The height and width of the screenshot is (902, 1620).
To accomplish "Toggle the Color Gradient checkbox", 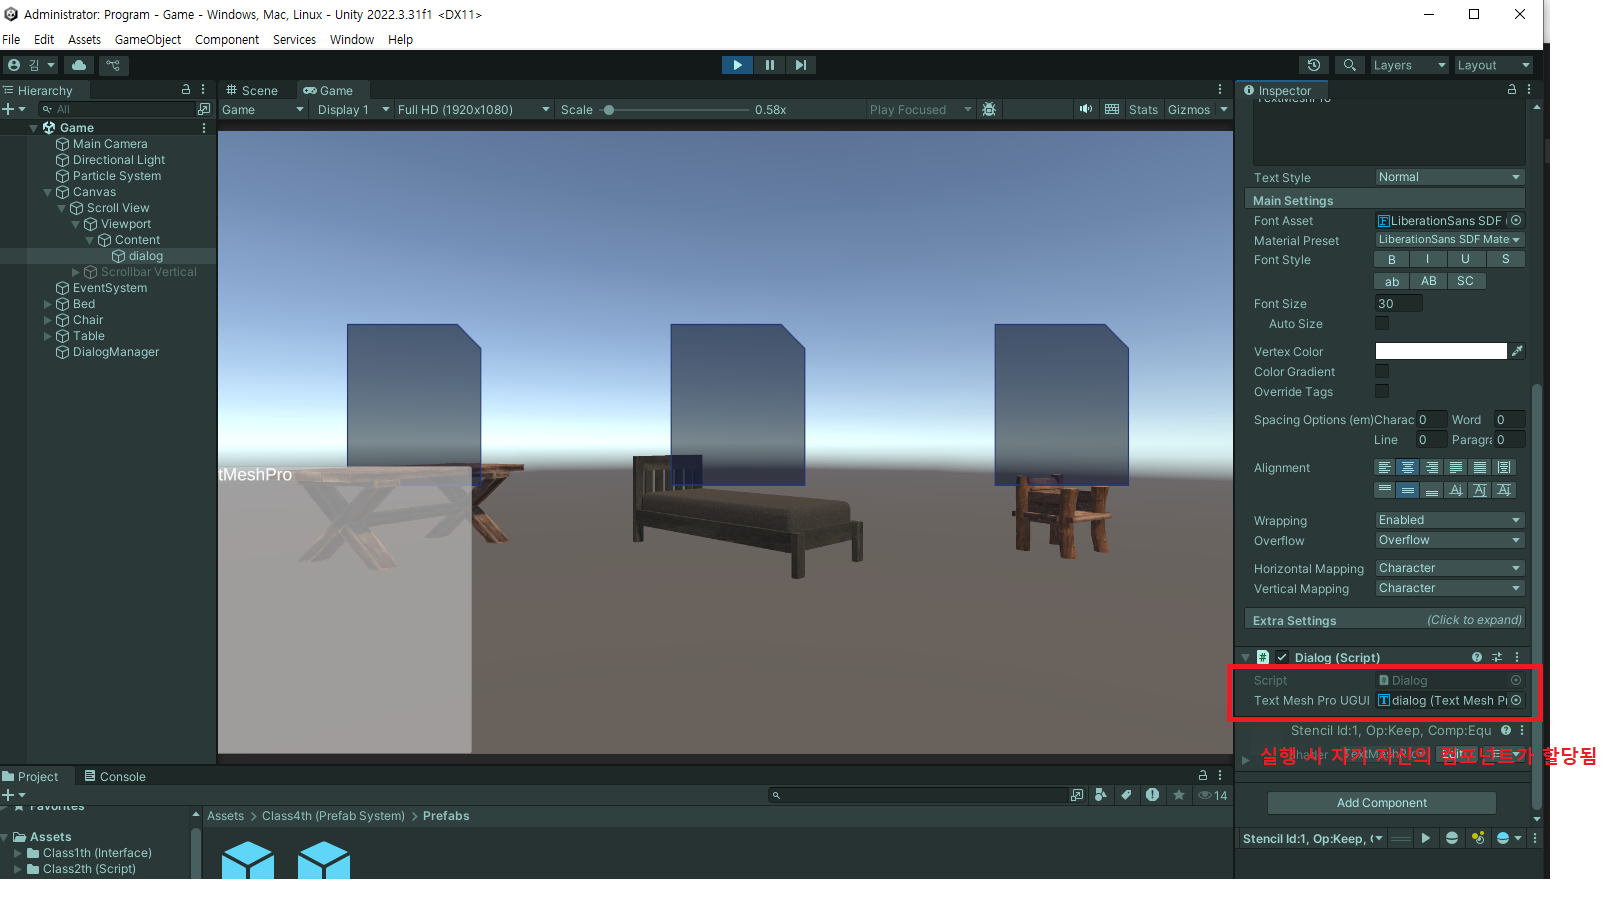I will pyautogui.click(x=1382, y=371).
